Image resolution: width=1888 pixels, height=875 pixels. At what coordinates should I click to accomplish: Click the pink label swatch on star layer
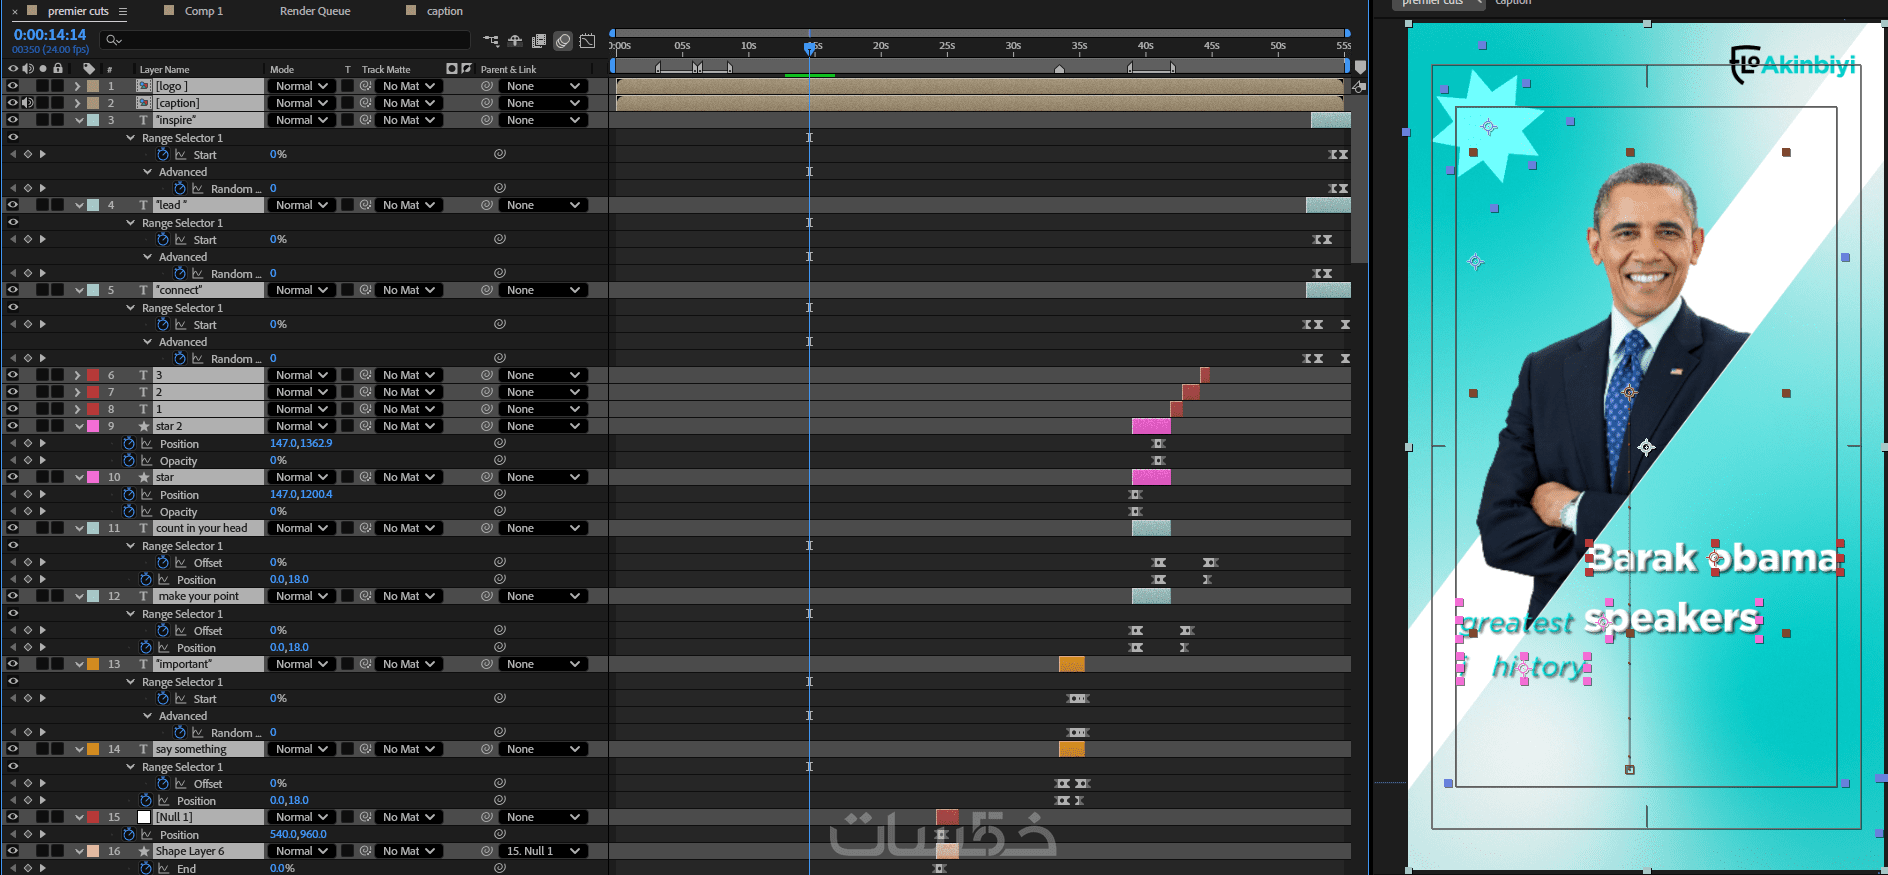point(93,477)
